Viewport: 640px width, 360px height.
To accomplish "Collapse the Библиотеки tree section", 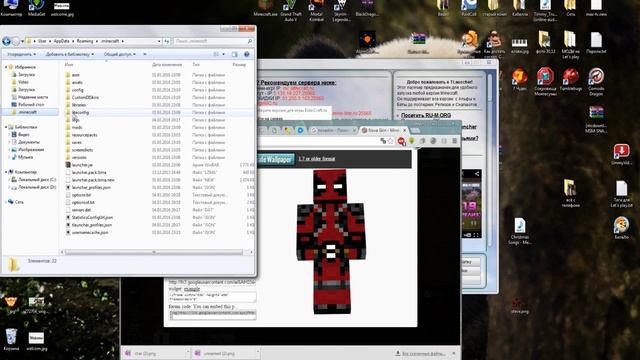I will click(x=6, y=127).
